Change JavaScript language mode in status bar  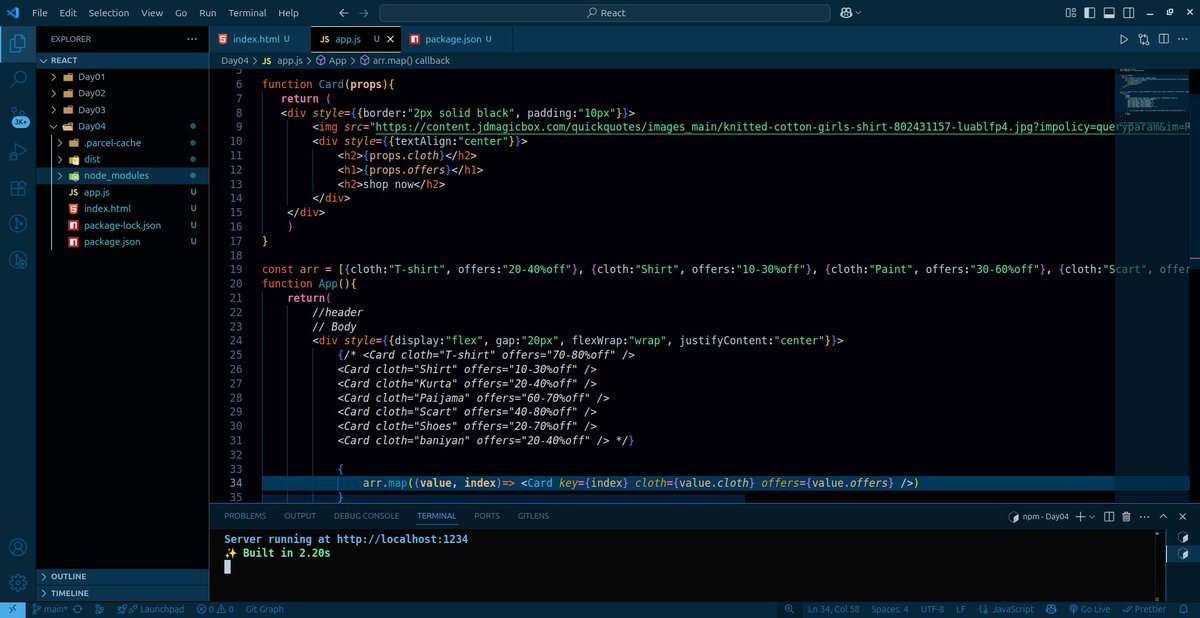1012,609
